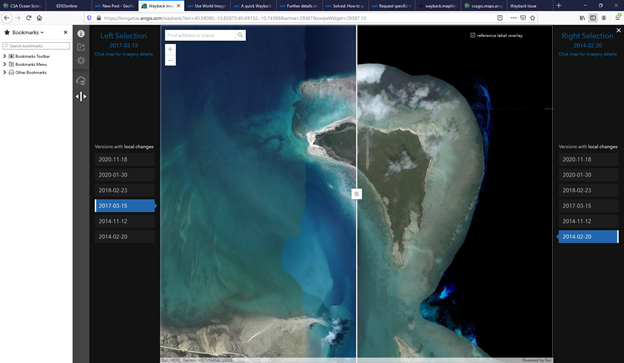Switch to csagis.maps.arcgis tab
624x363 pixels.
click(484, 6)
